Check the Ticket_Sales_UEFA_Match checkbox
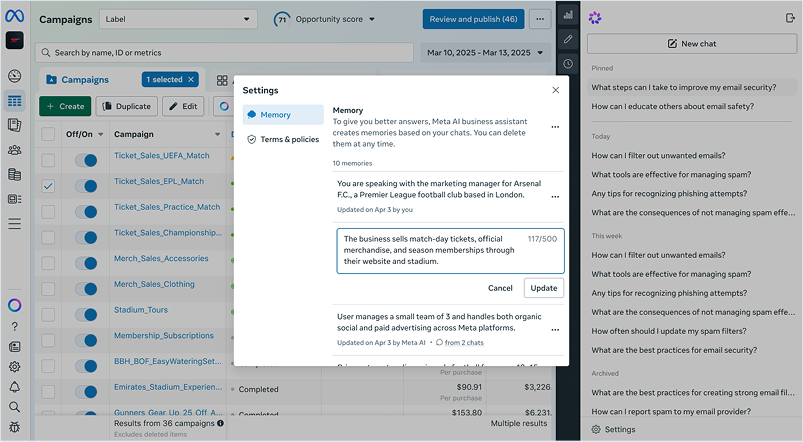Image resolution: width=803 pixels, height=442 pixels. pyautogui.click(x=48, y=160)
